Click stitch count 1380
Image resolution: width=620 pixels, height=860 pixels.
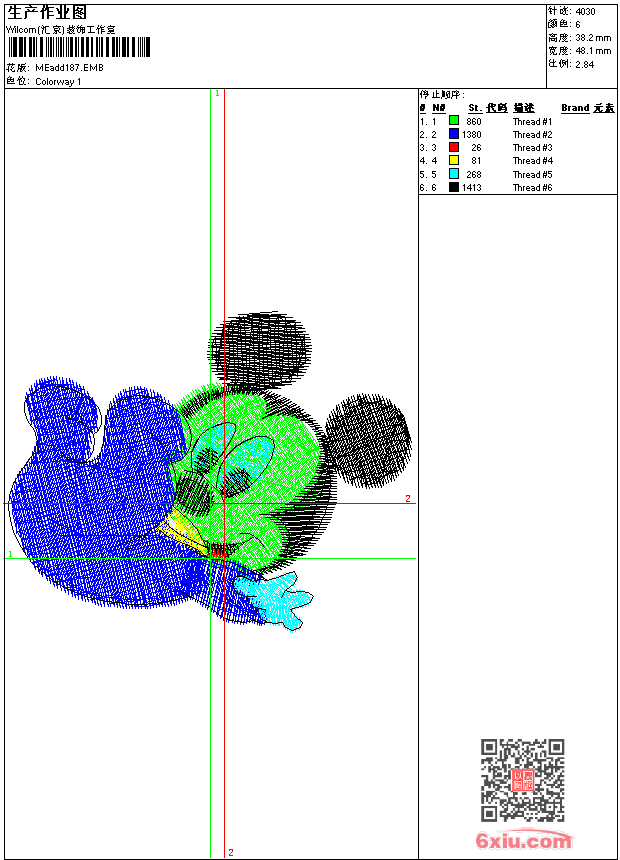point(471,134)
